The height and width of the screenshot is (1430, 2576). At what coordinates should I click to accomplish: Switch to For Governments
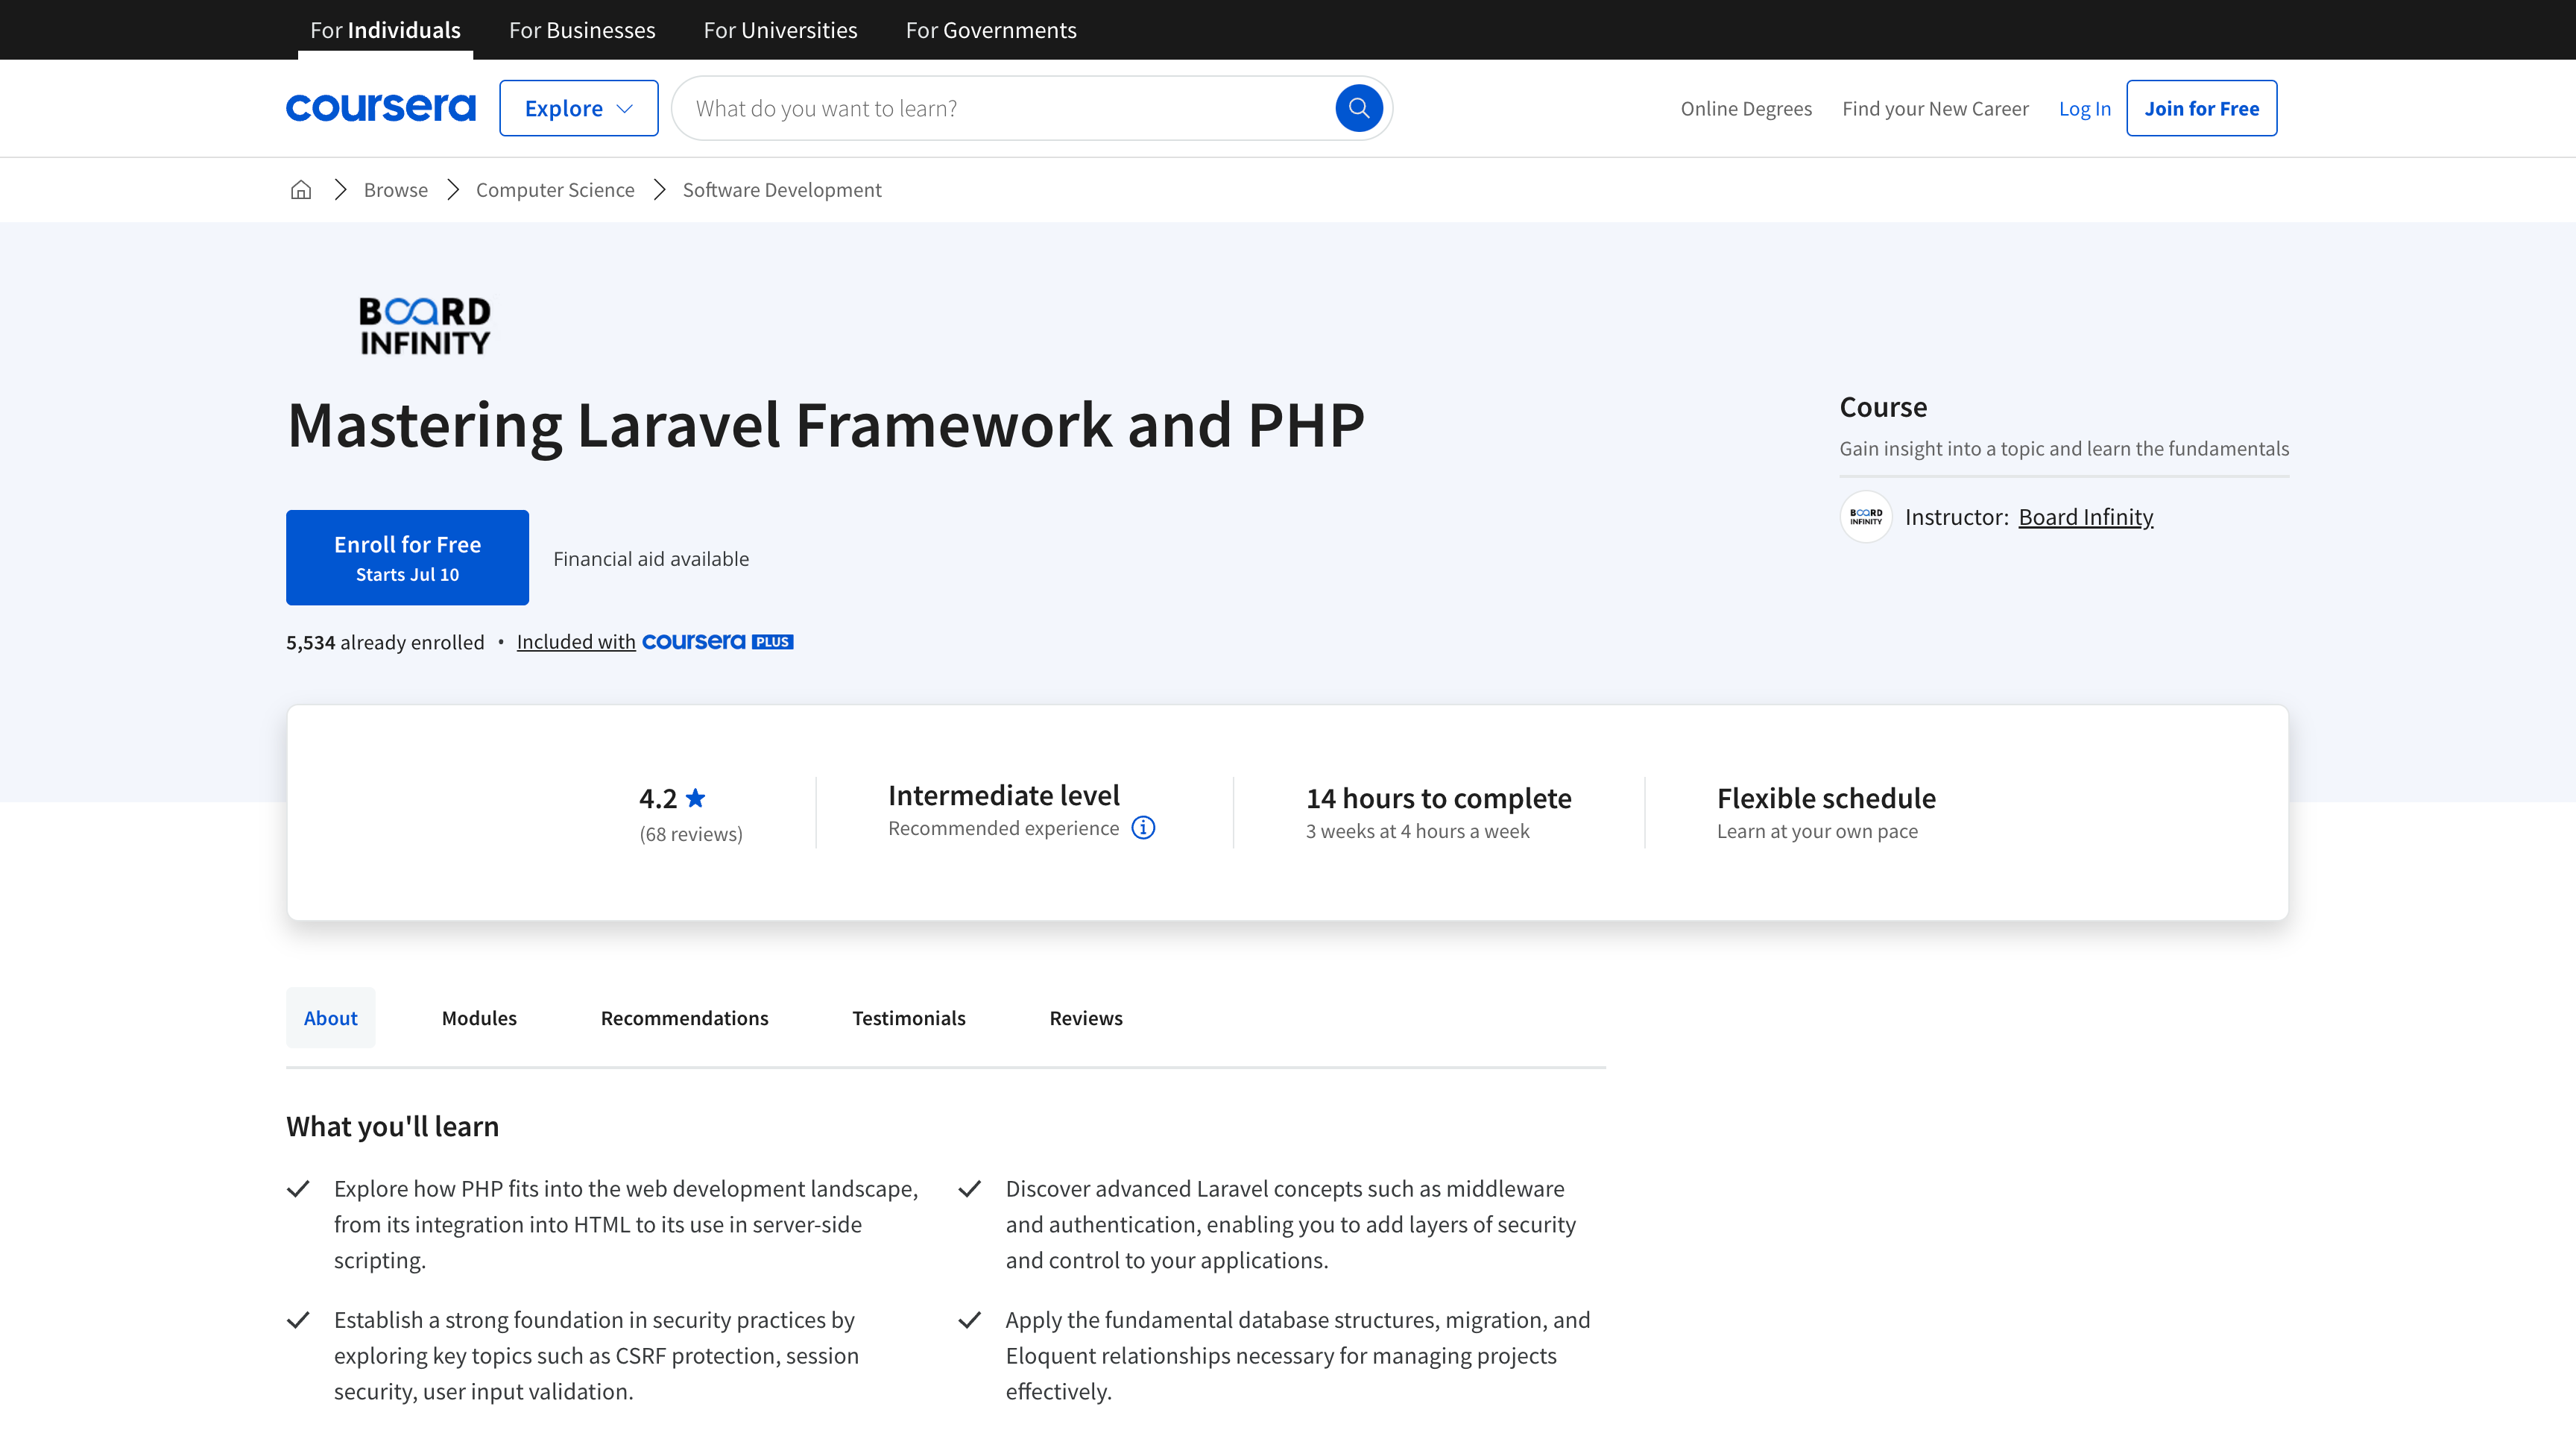[991, 30]
